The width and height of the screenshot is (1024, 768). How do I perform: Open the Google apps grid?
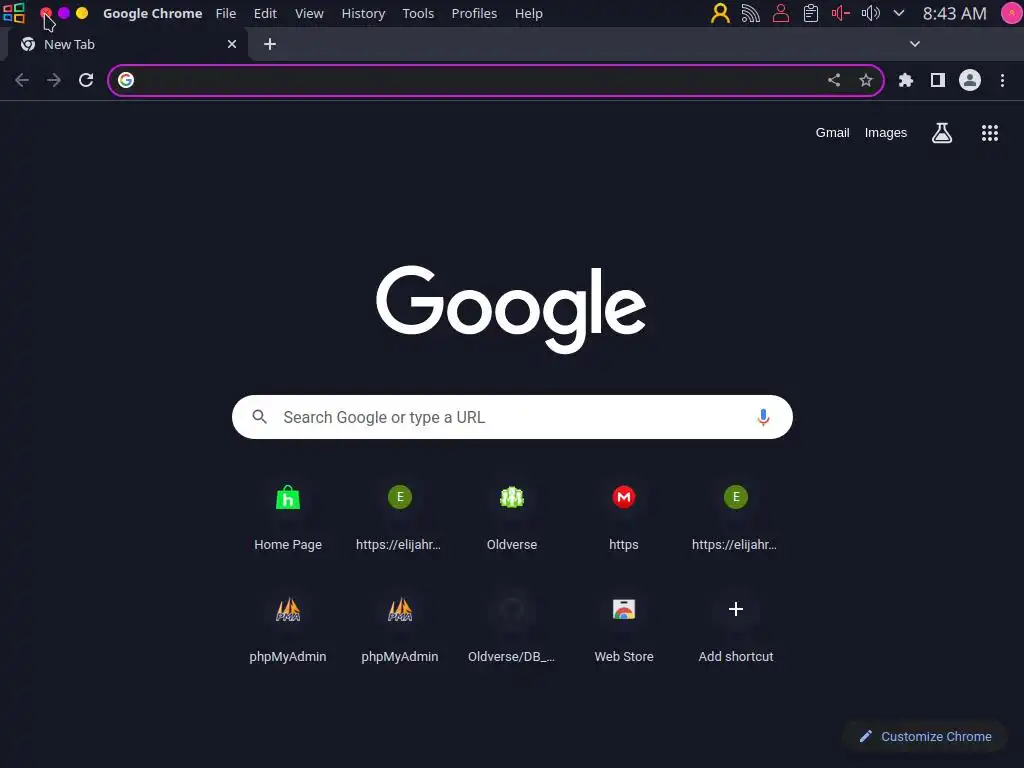tap(989, 133)
